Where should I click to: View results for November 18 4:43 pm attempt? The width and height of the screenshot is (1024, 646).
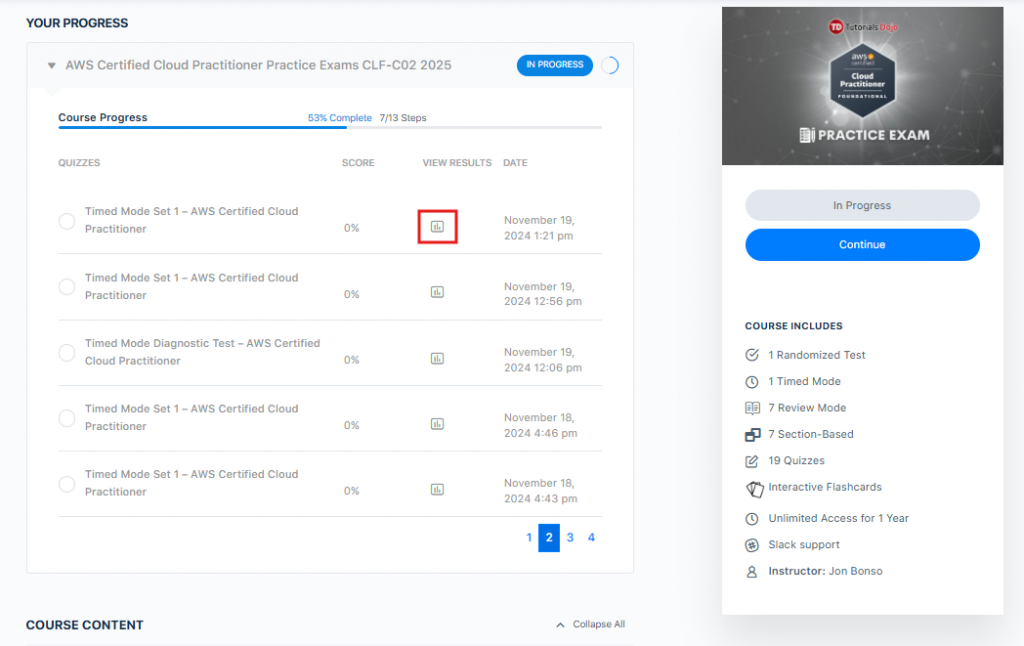pos(437,489)
